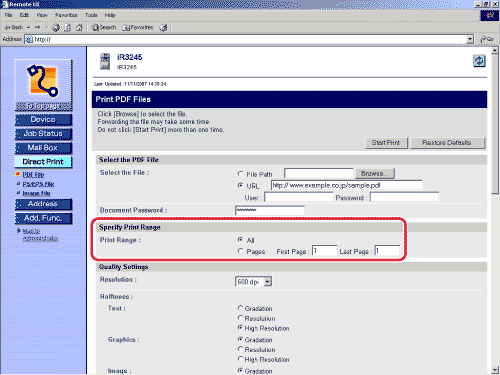Select the Direct Print sidebar button
This screenshot has width=500, height=375.
tap(43, 162)
